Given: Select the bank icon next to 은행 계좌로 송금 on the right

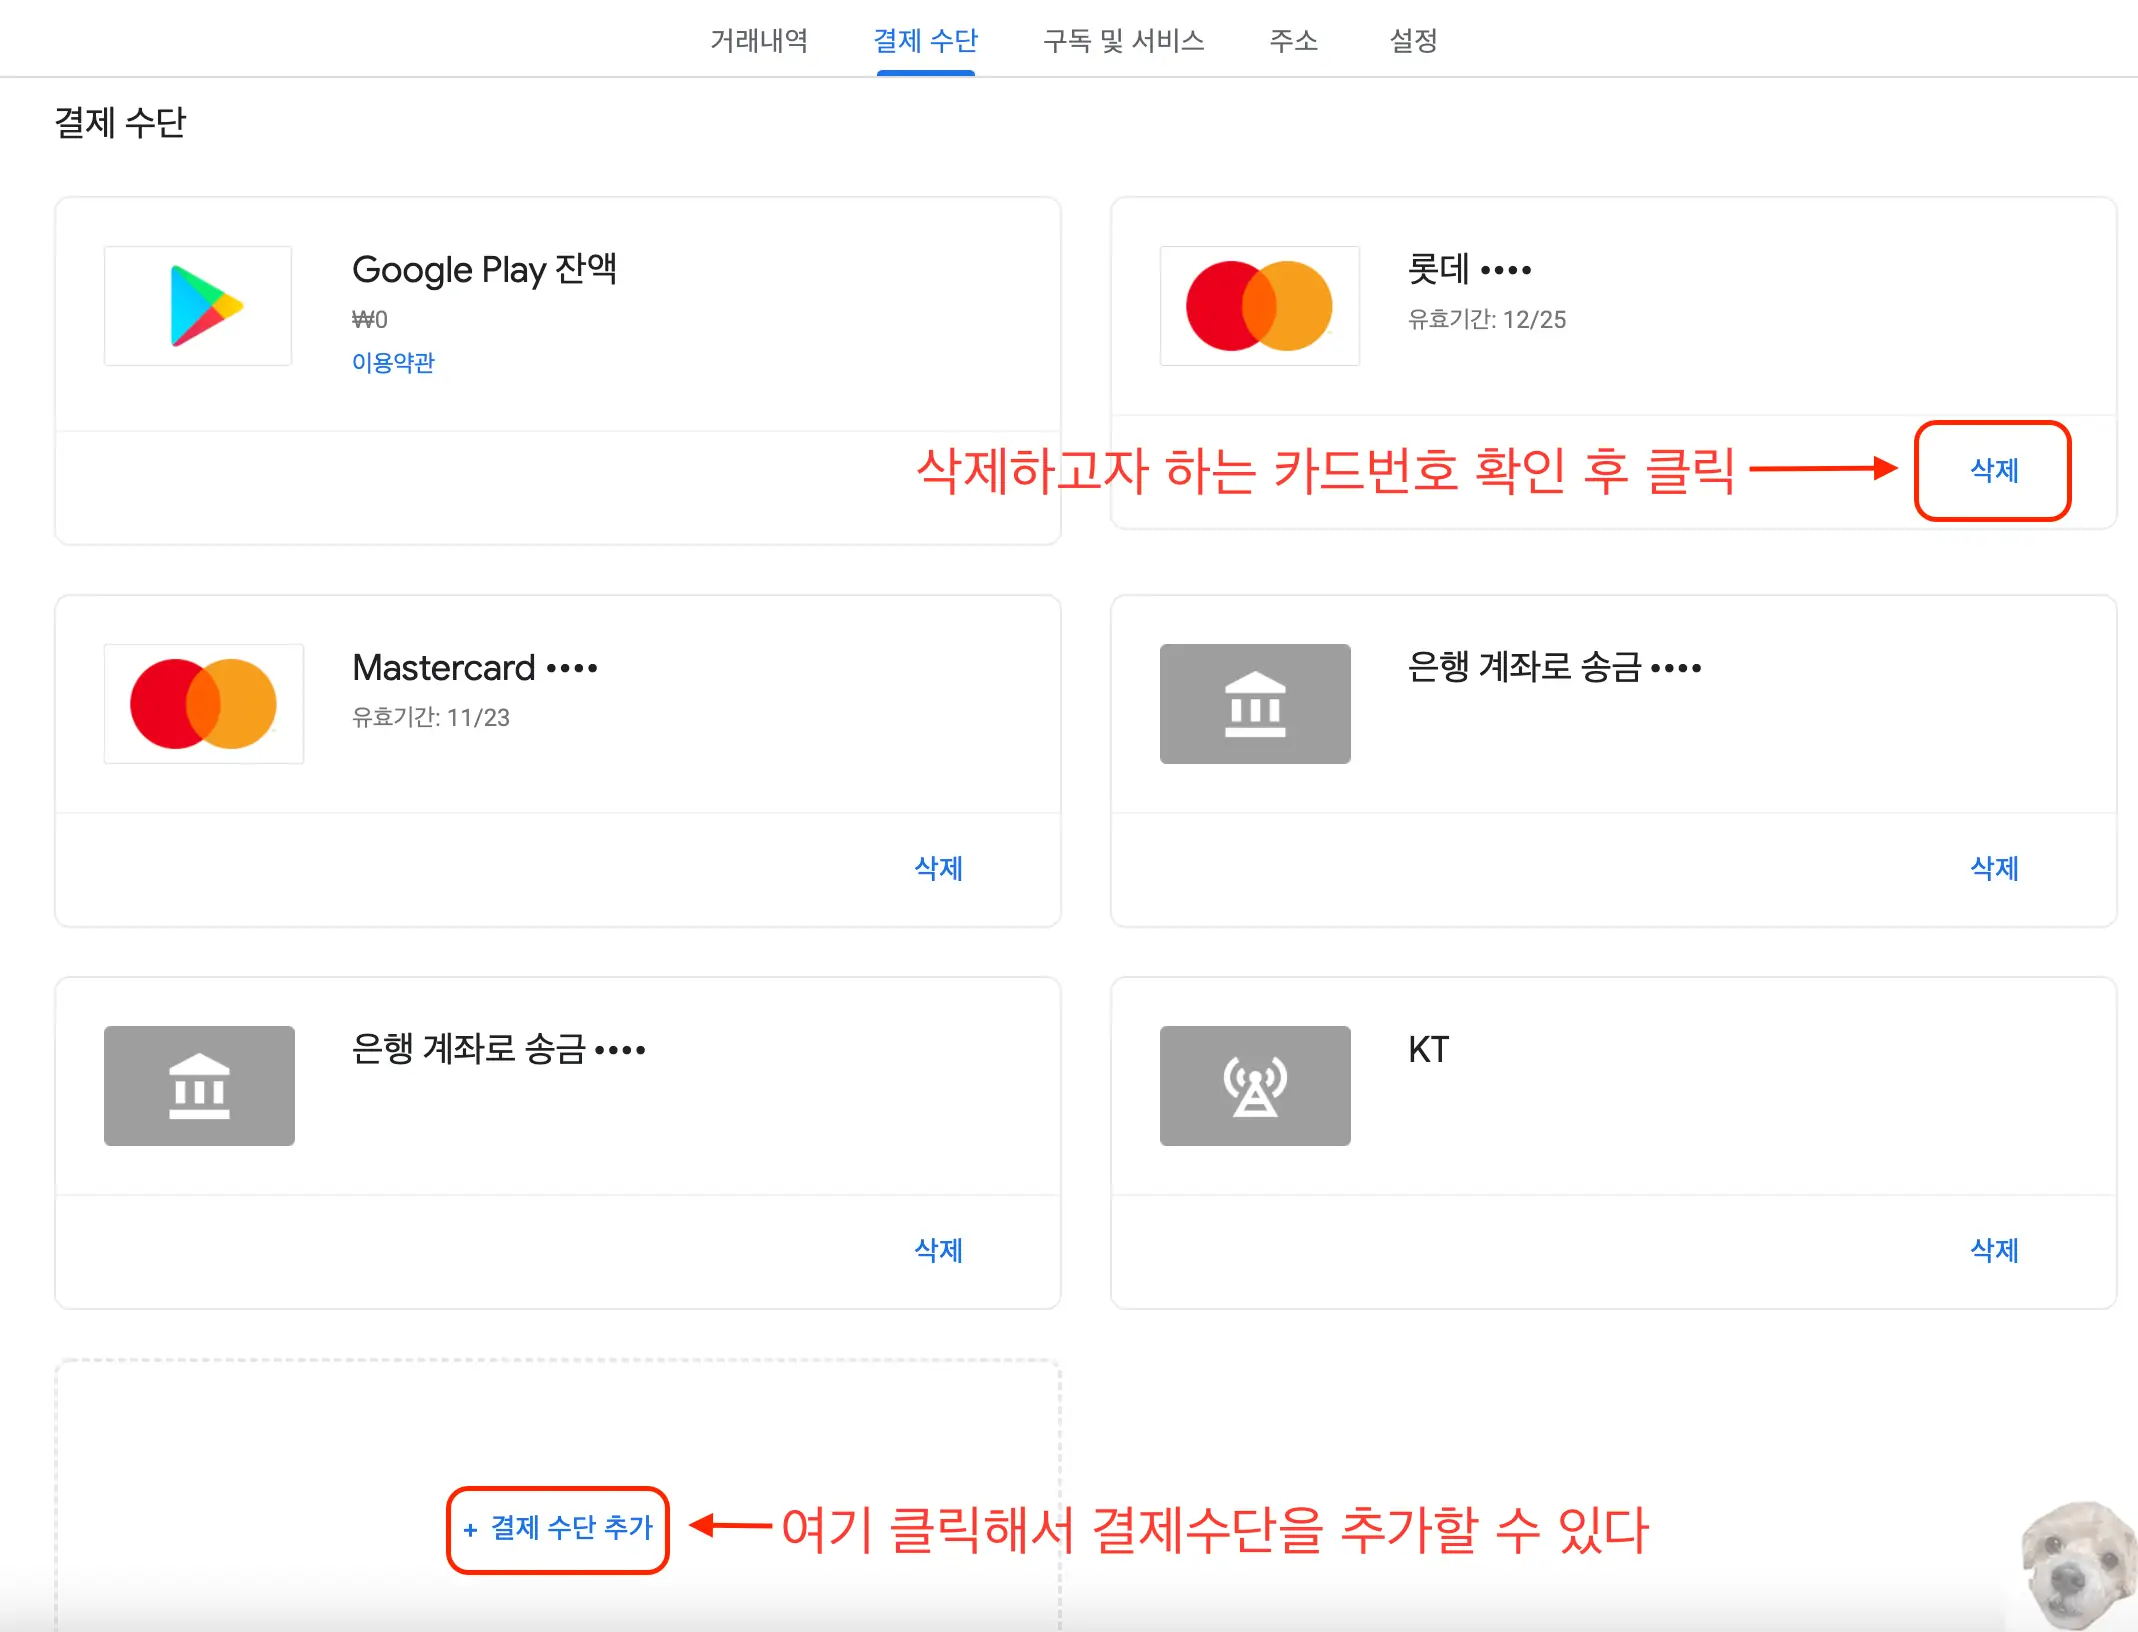Looking at the screenshot, I should tap(1255, 704).
